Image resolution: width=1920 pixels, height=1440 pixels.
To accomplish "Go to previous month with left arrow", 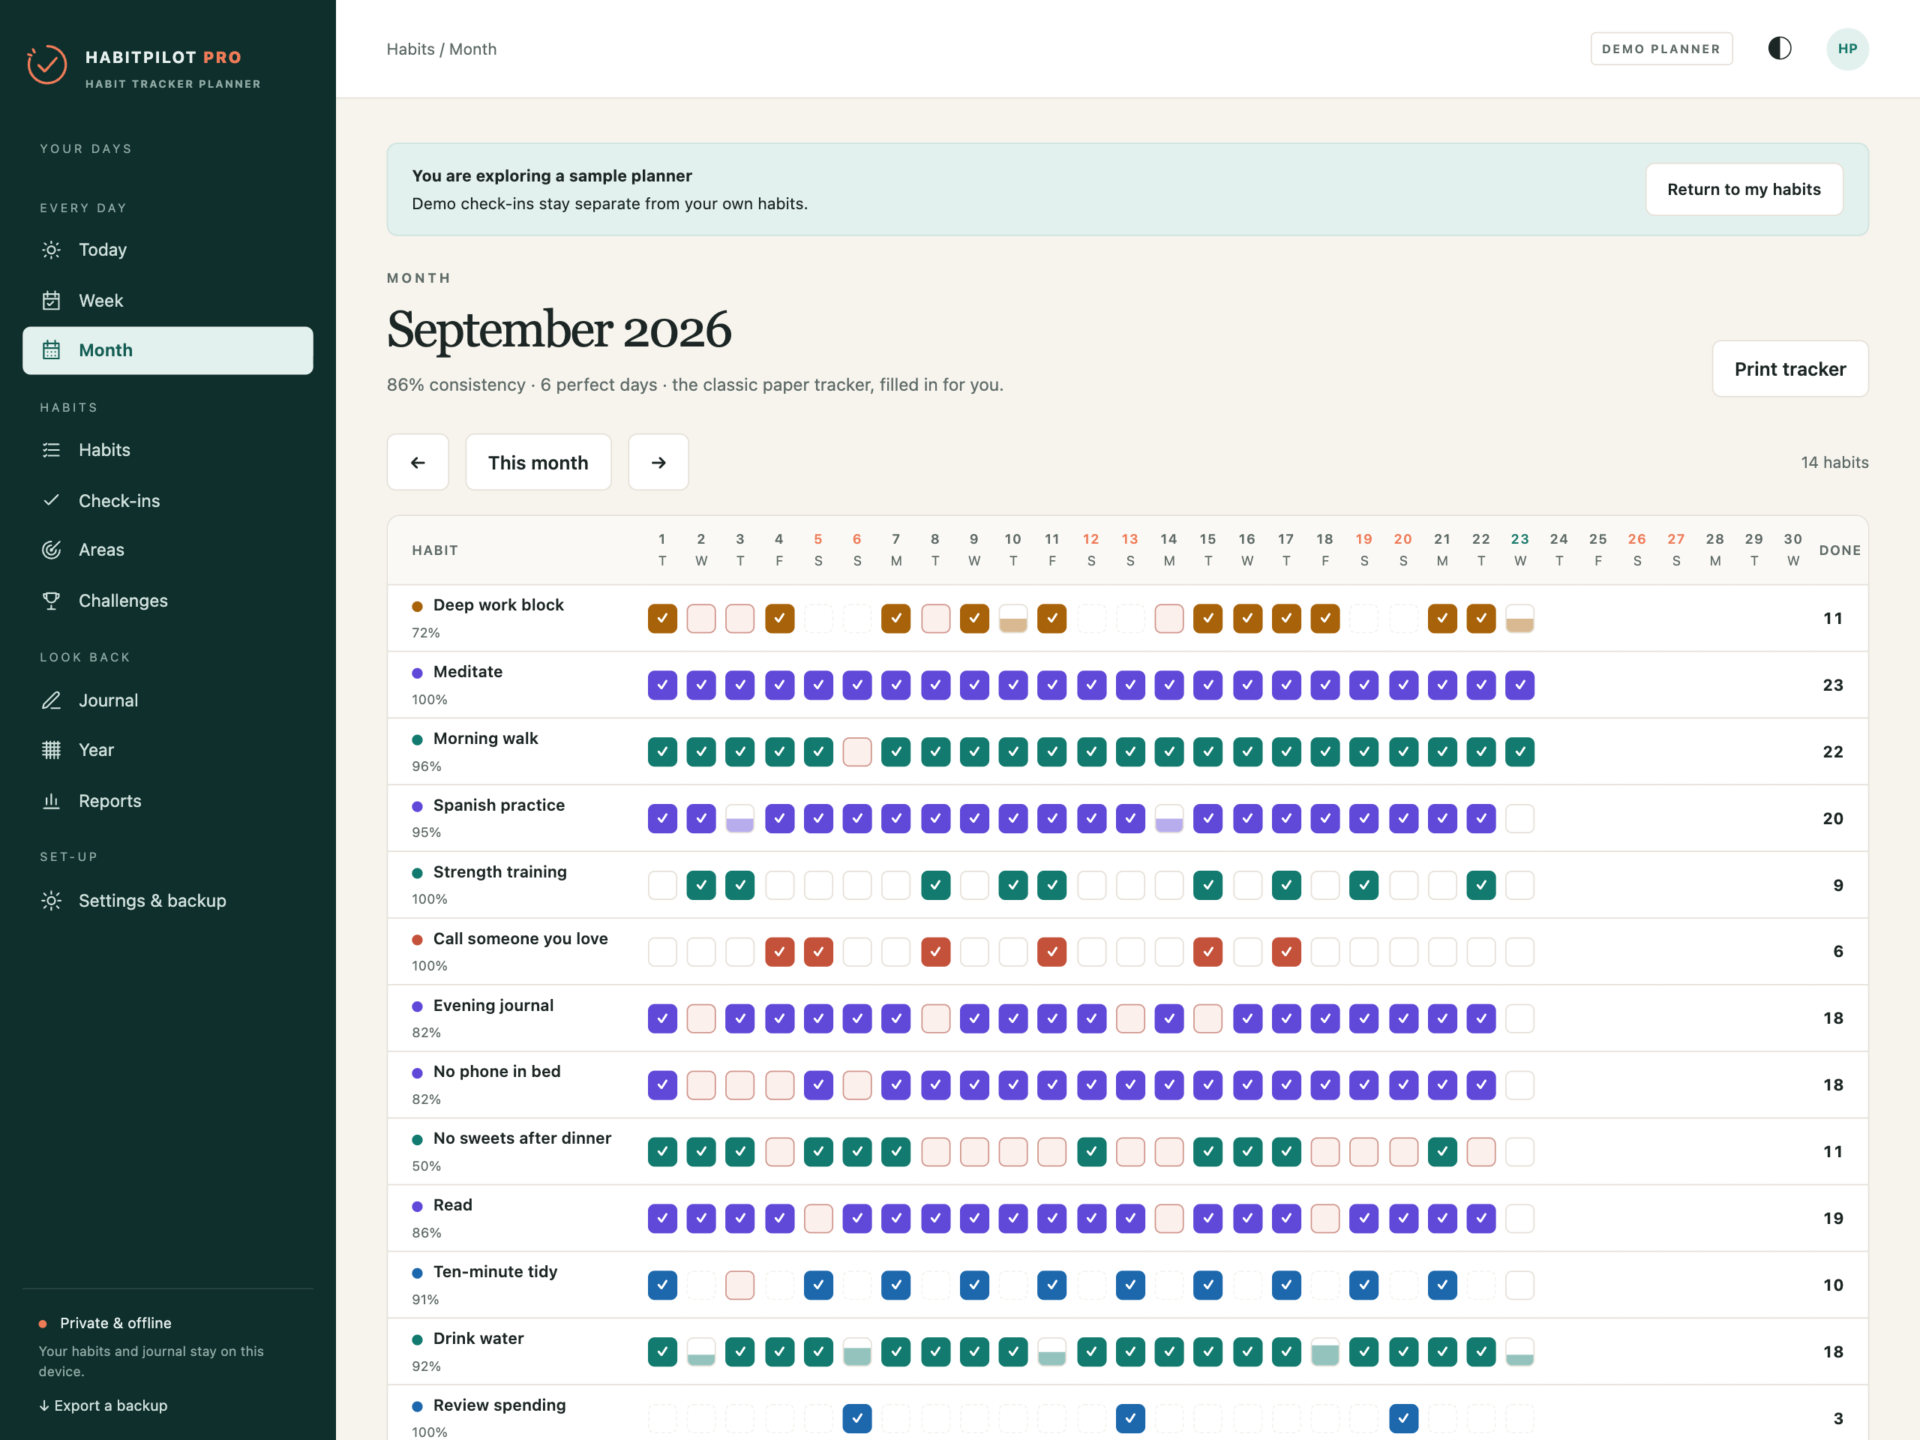I will coord(418,462).
